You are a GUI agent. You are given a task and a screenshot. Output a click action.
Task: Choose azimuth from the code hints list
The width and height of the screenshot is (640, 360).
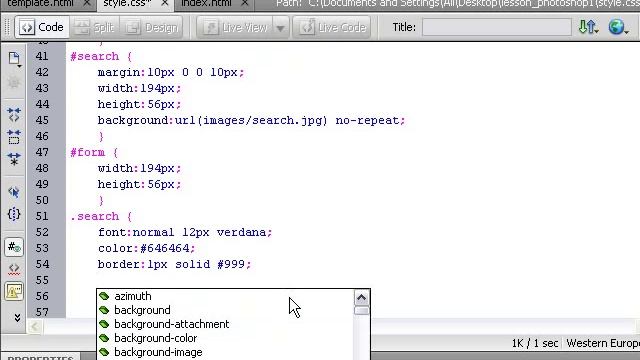(x=133, y=296)
